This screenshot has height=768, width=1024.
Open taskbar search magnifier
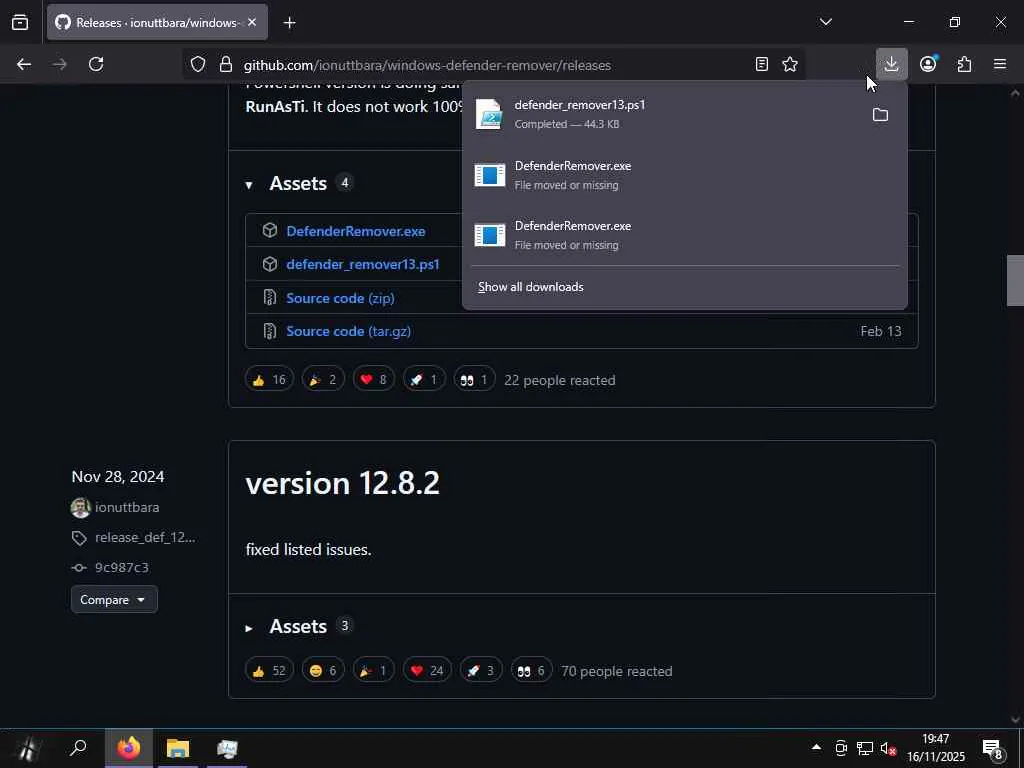[x=78, y=748]
